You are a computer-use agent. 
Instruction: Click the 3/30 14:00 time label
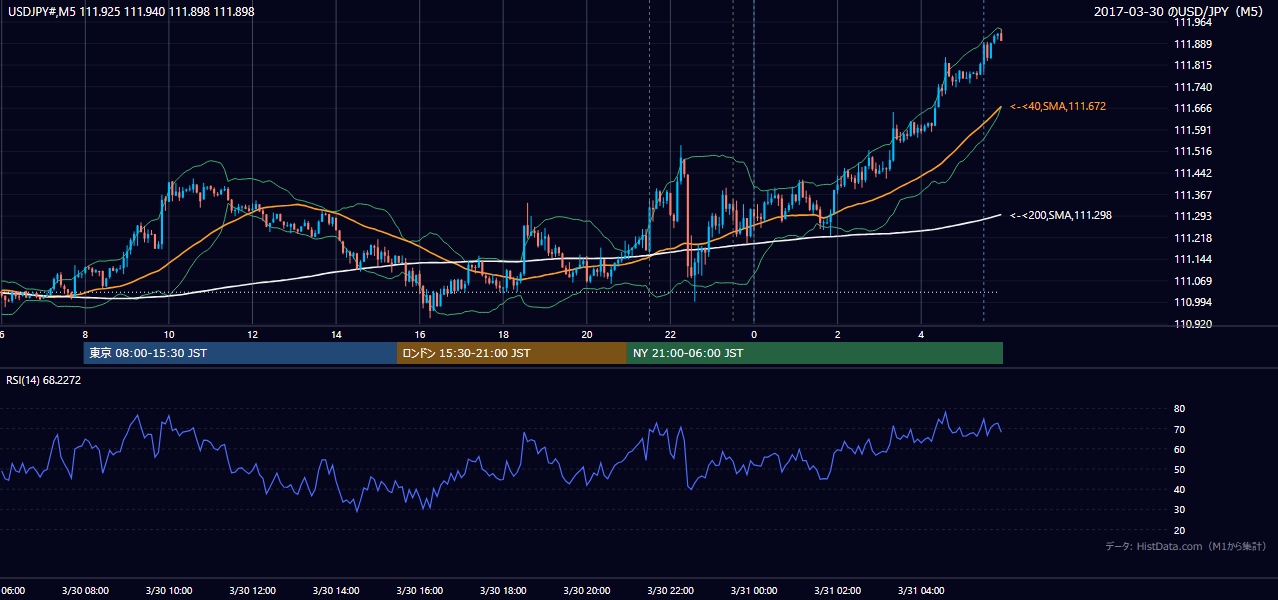click(x=336, y=591)
